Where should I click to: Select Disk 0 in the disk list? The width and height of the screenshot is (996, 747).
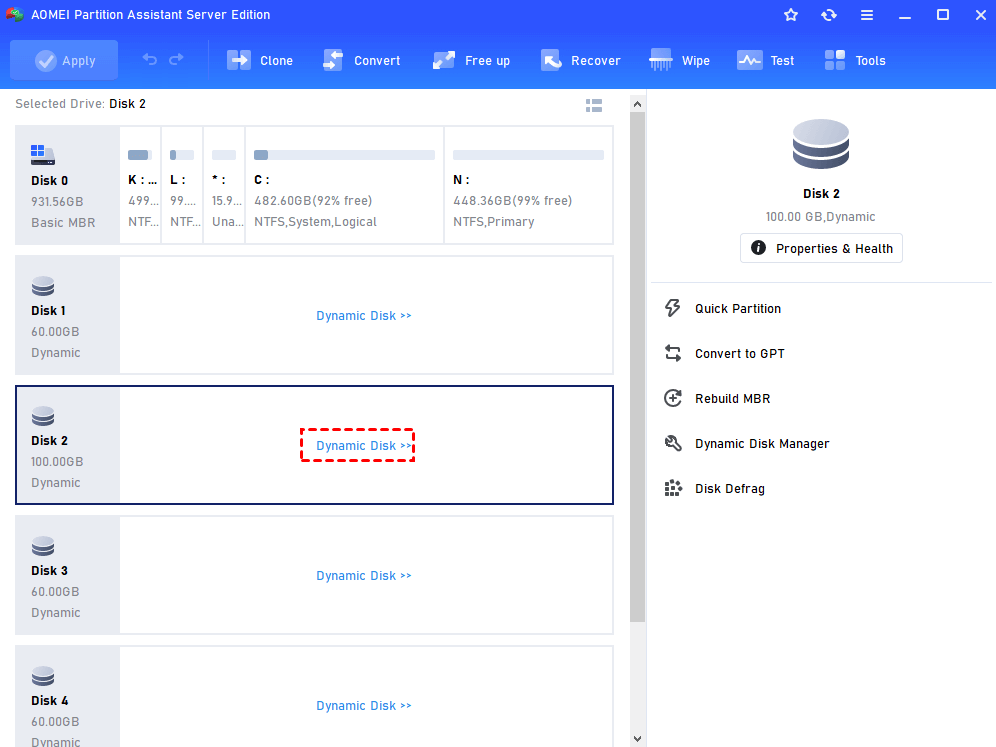pos(67,185)
